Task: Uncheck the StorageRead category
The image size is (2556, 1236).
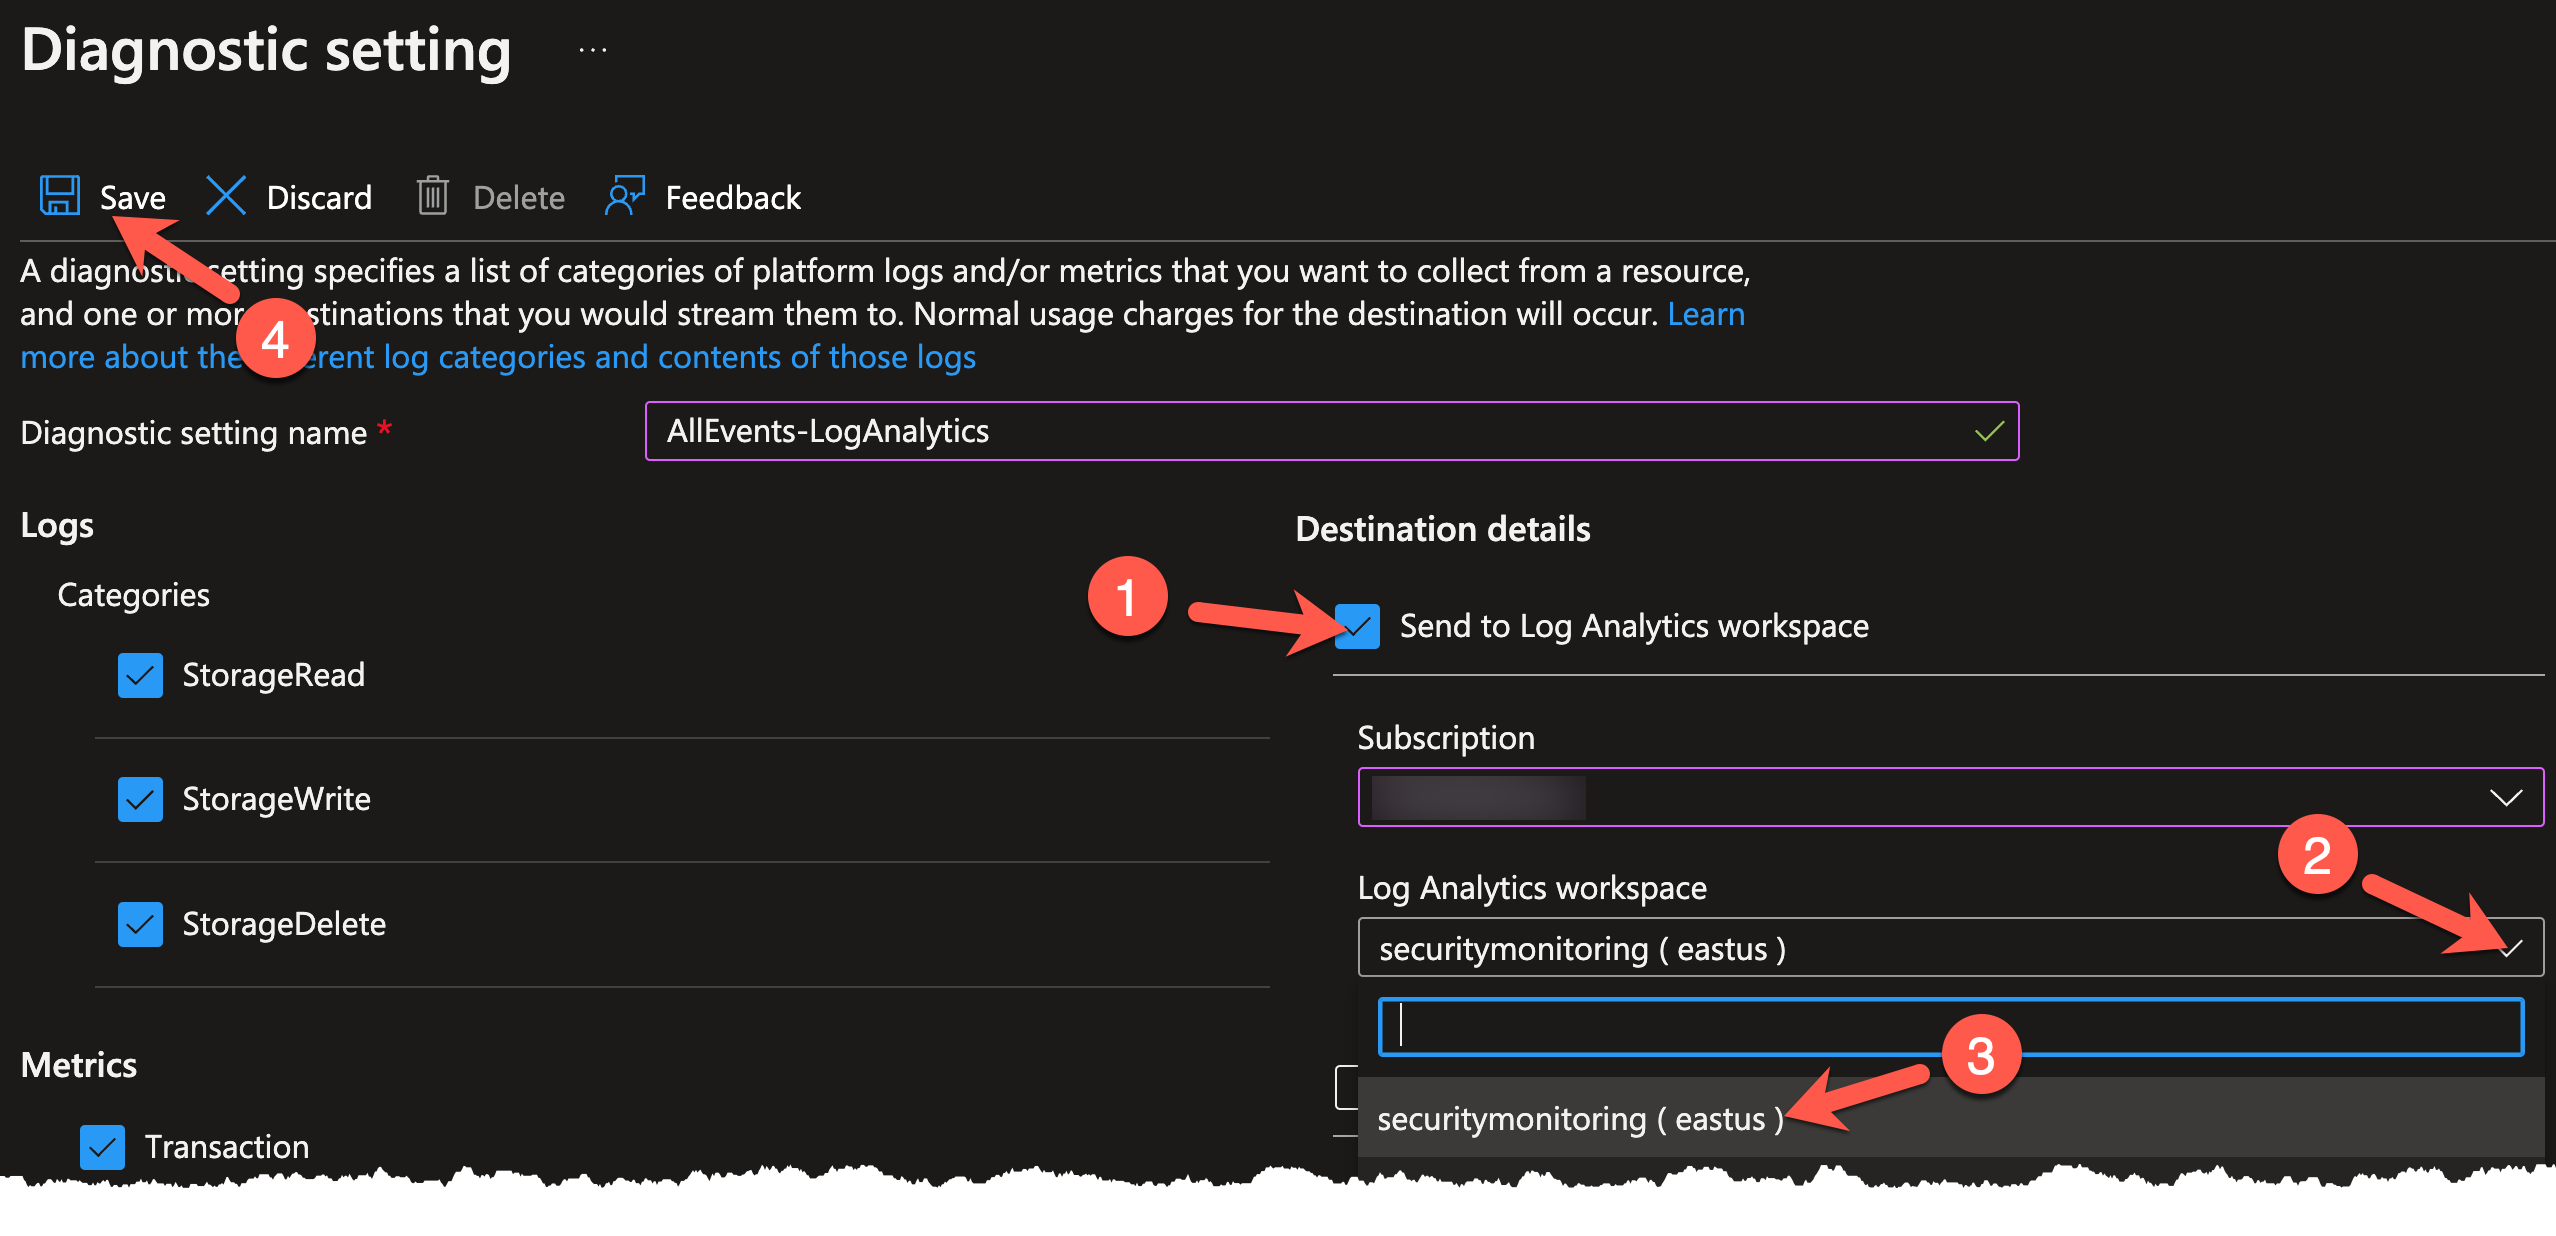Action: 140,674
